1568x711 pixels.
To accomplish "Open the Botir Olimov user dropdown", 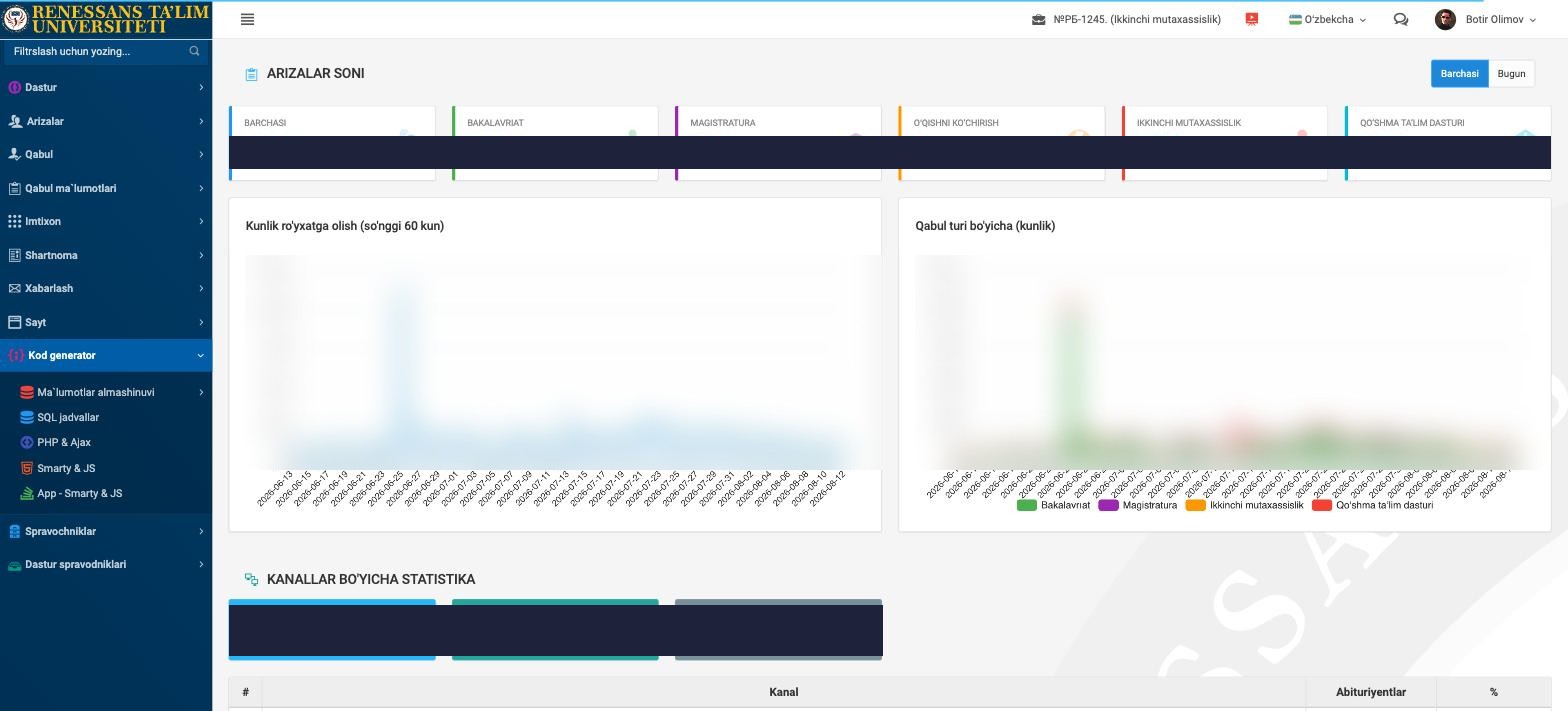I will click(x=1485, y=19).
